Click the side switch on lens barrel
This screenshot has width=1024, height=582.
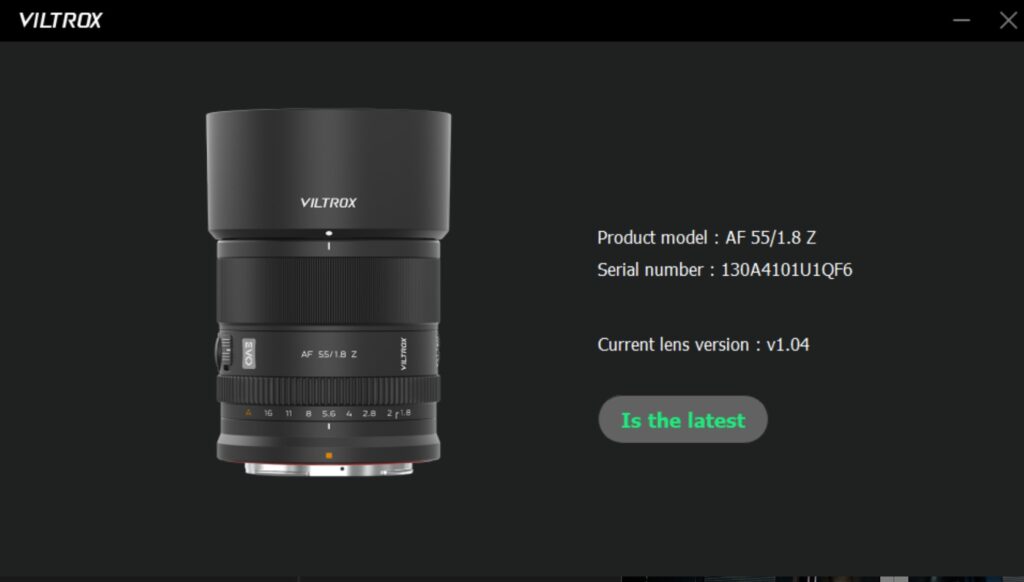[x=225, y=351]
